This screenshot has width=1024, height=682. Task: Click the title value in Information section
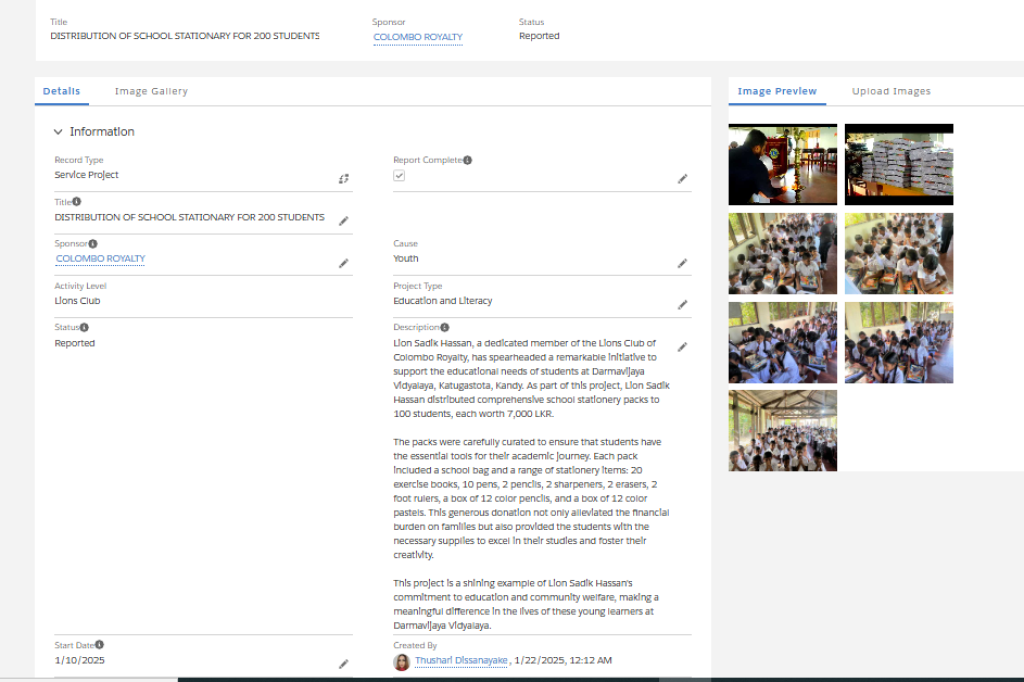(189, 217)
